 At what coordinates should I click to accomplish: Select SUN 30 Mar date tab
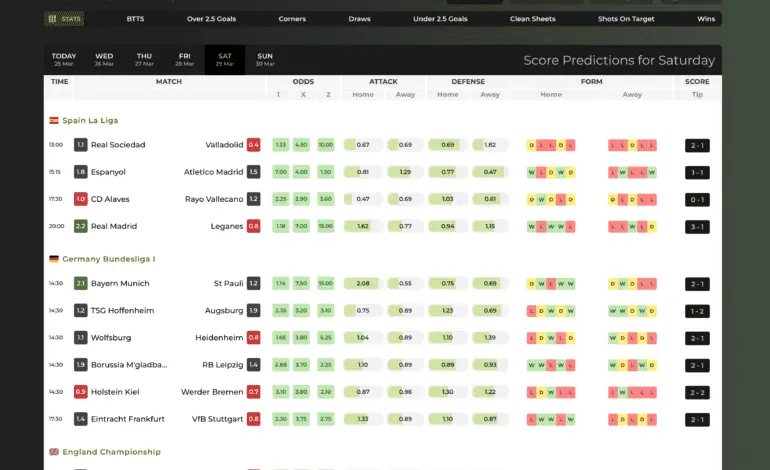point(265,59)
